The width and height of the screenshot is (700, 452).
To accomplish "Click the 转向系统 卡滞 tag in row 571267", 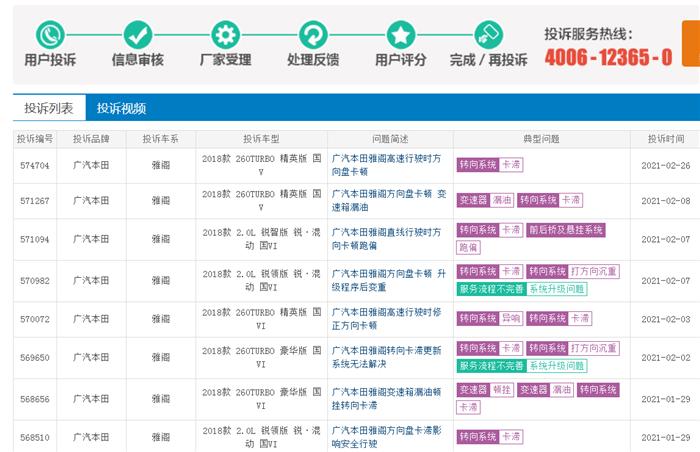I will pos(550,200).
